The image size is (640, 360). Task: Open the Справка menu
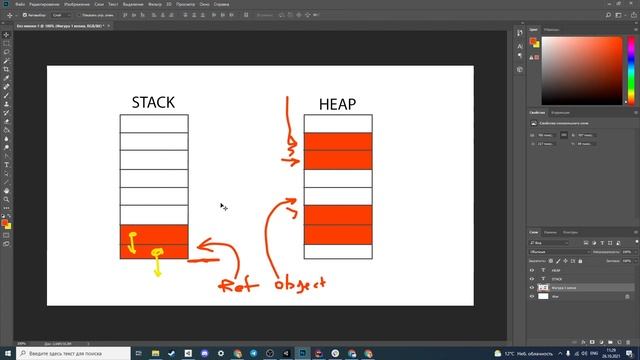point(221,4)
